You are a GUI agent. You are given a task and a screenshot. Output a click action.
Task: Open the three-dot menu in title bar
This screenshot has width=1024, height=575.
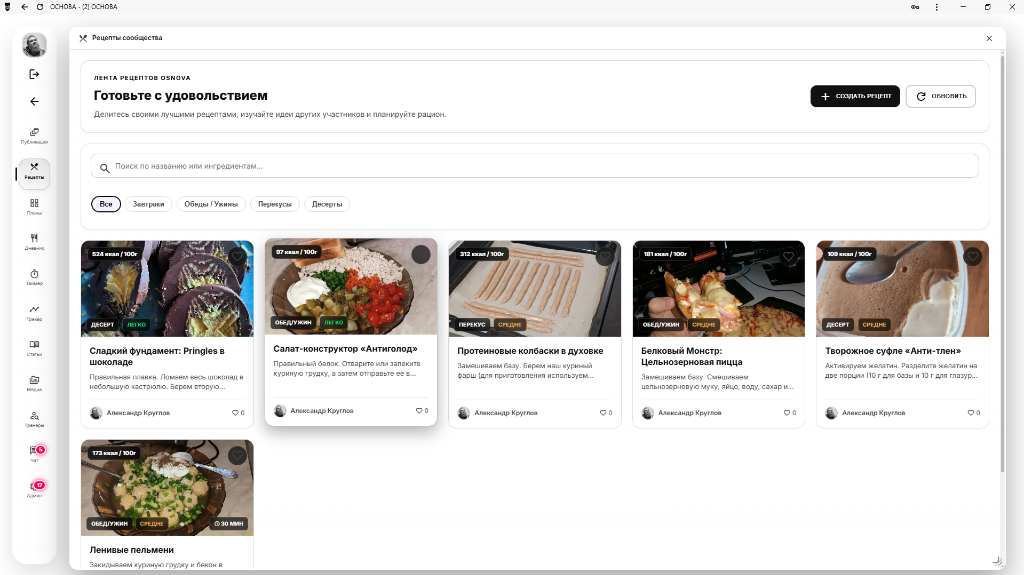tap(936, 7)
